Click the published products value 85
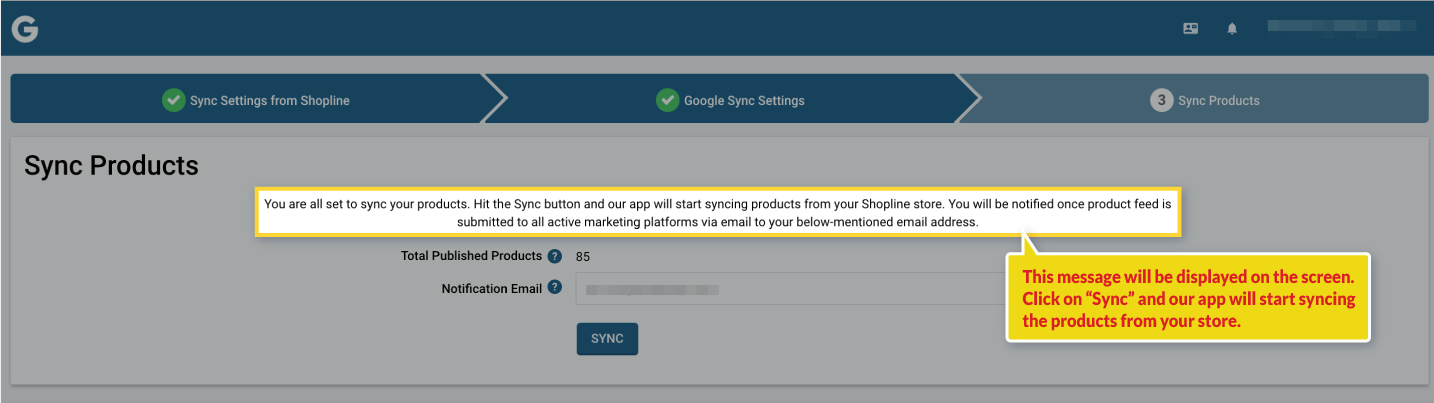This screenshot has height=403, width=1434. click(x=583, y=256)
